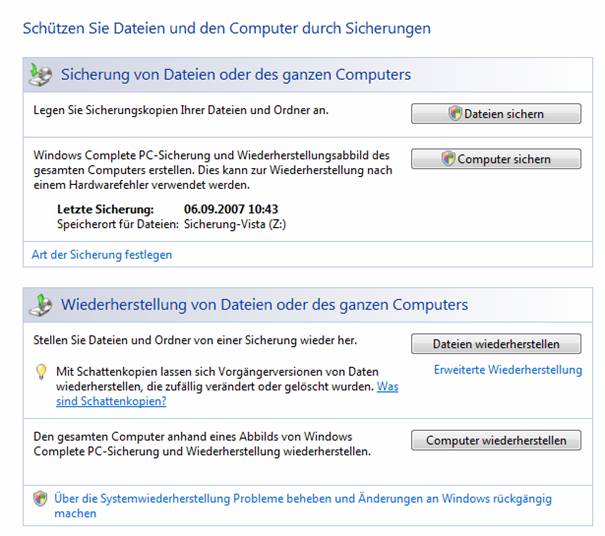Click the shield icon on Dateien sichern
The height and width of the screenshot is (536, 605).
click(455, 113)
